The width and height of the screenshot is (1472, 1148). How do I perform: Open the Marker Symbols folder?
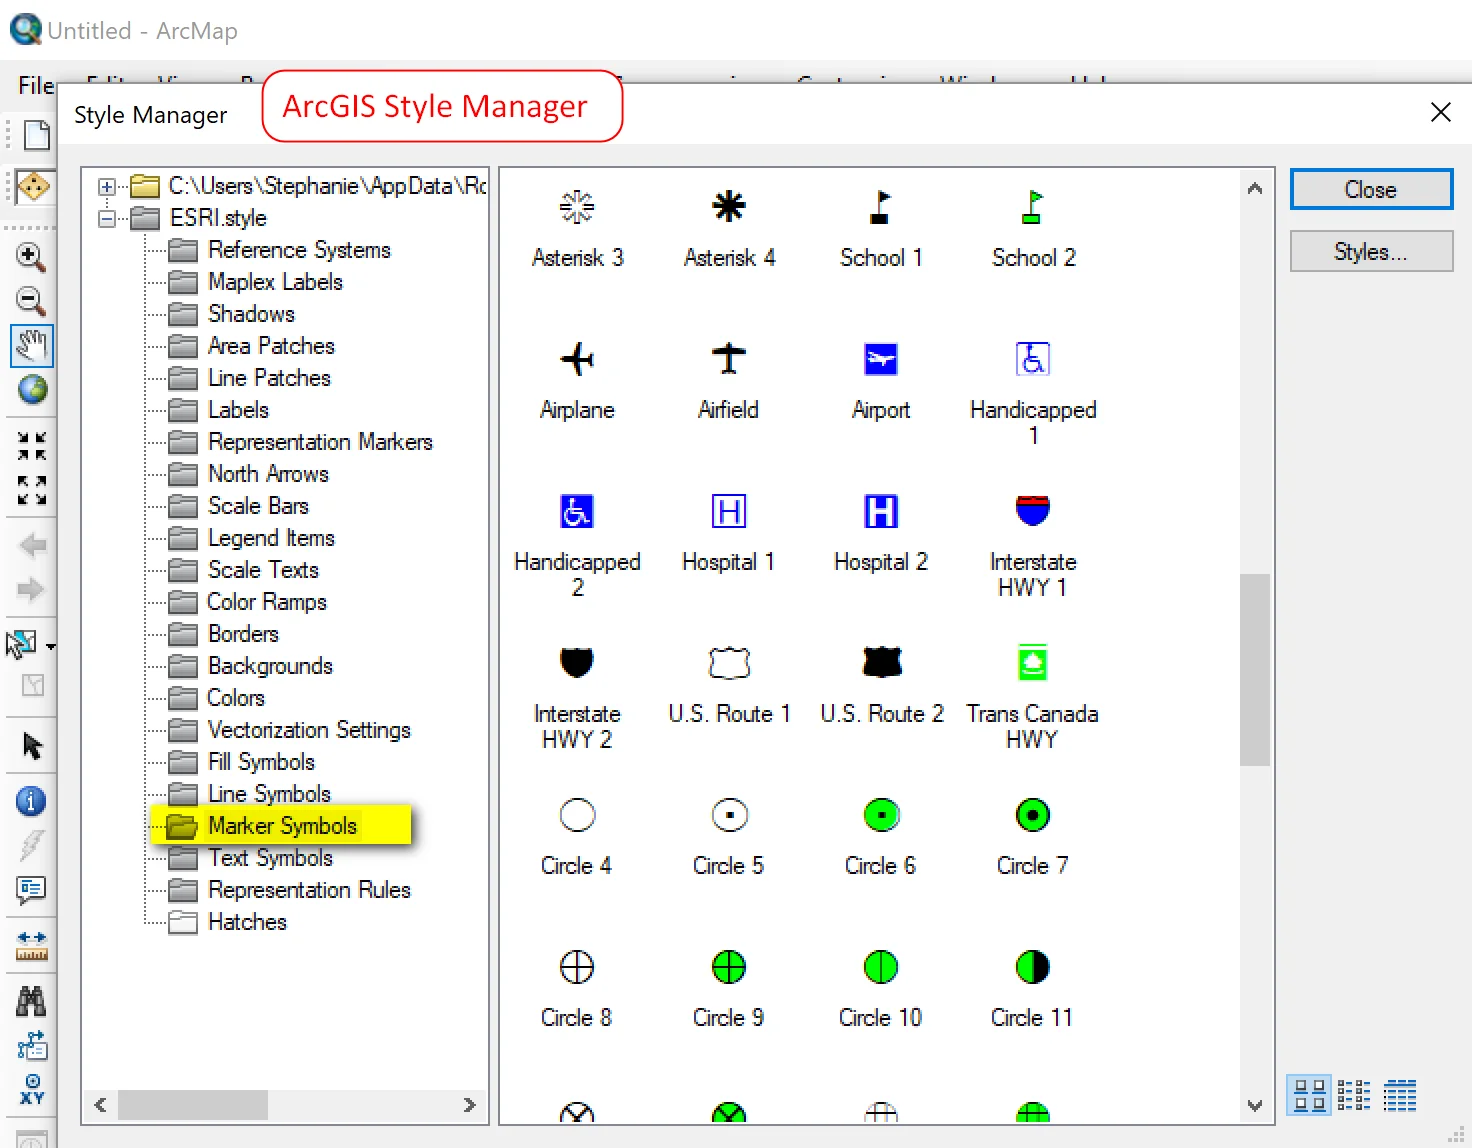pos(282,826)
